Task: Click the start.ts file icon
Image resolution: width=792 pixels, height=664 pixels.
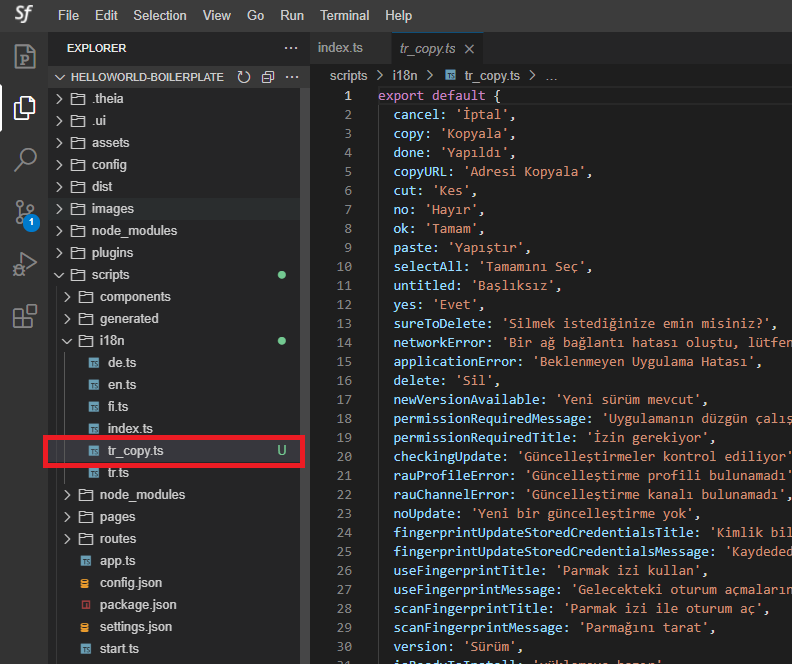Action: pyautogui.click(x=86, y=649)
